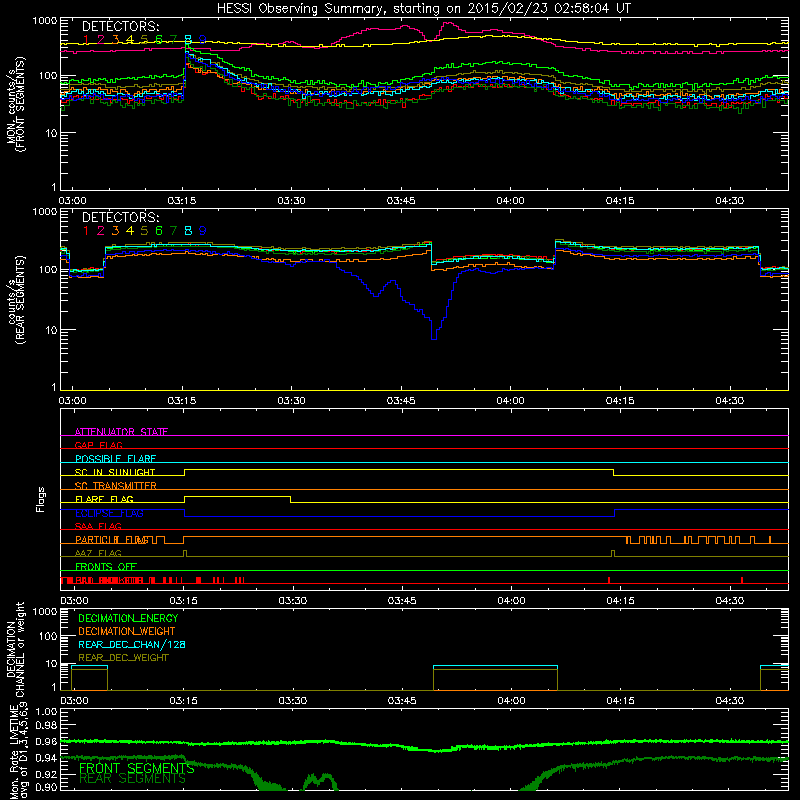Screen dimensions: 800x800
Task: Click the REAR_DEC_CHAN/128 legend entry
Action: (x=132, y=644)
